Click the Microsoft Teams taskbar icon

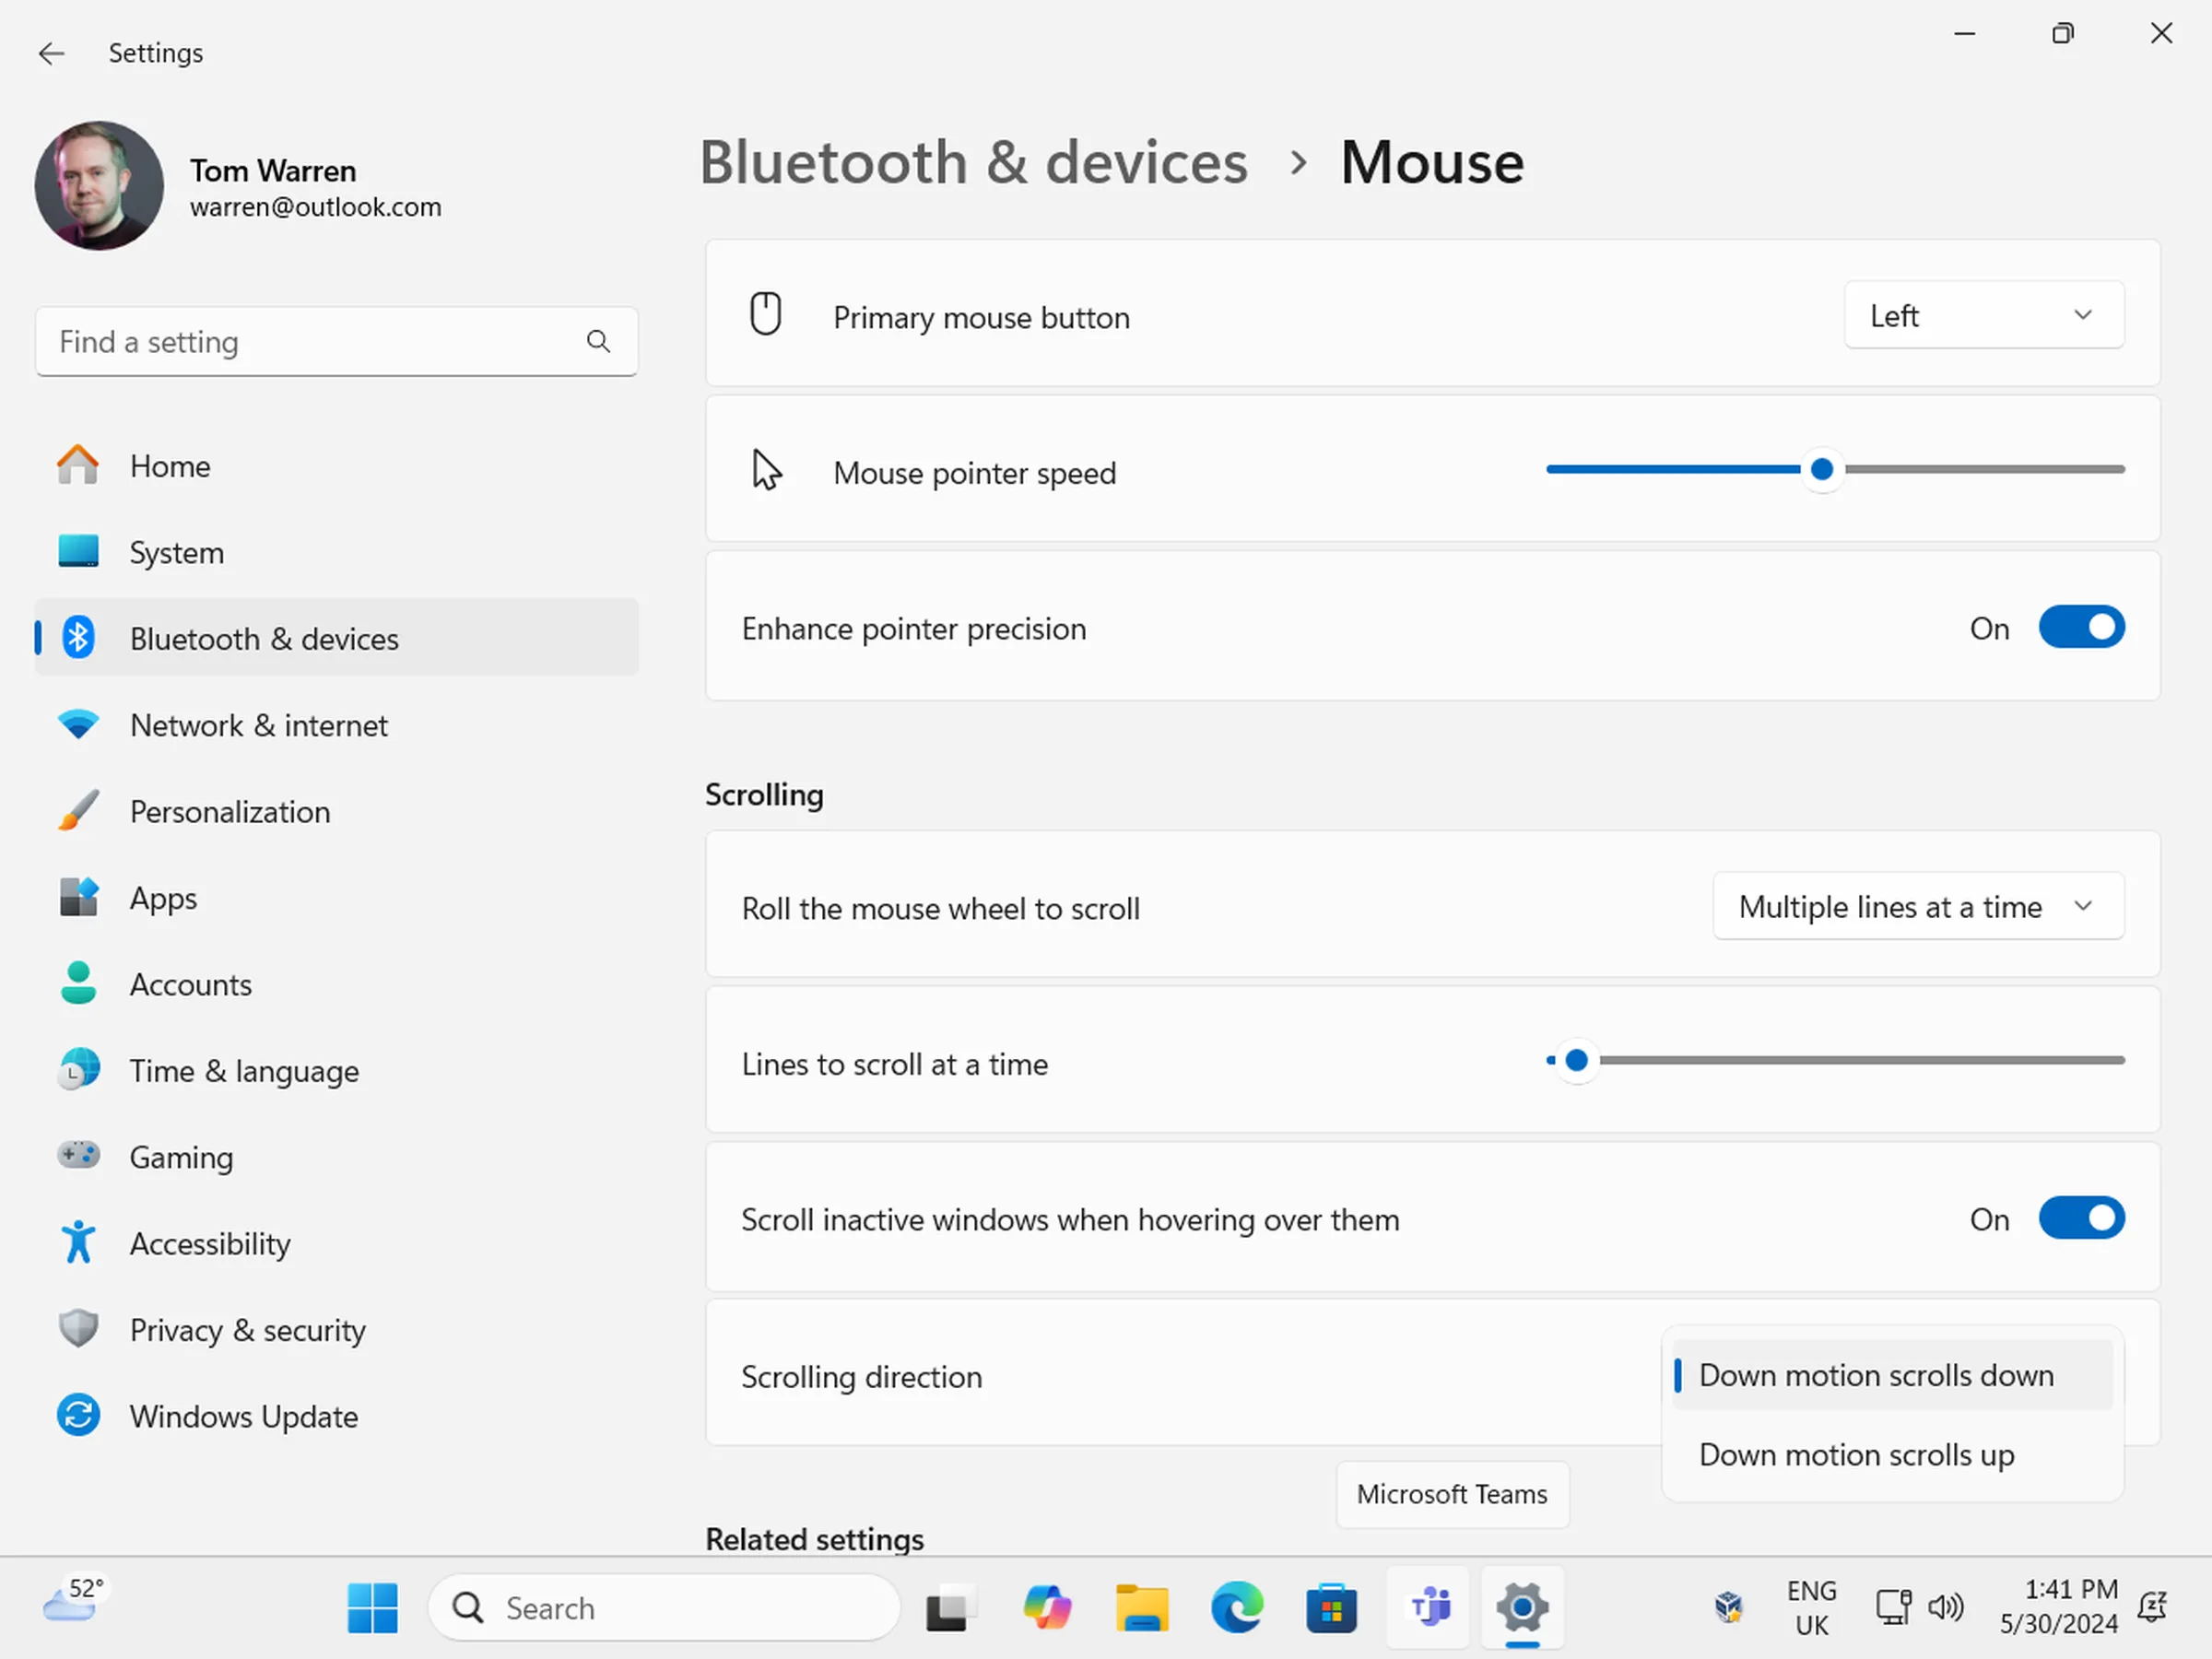[1429, 1606]
